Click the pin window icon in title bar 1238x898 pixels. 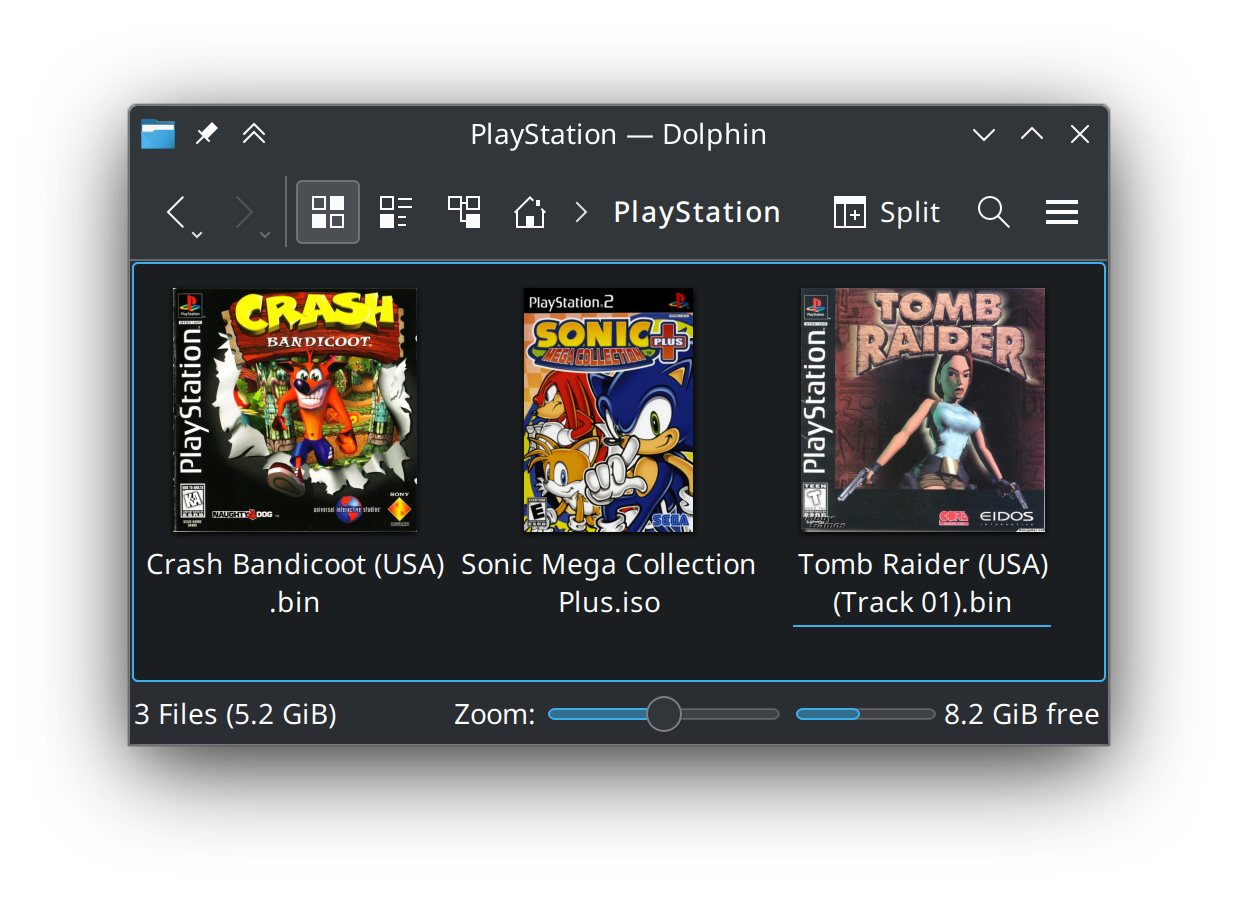pos(206,134)
